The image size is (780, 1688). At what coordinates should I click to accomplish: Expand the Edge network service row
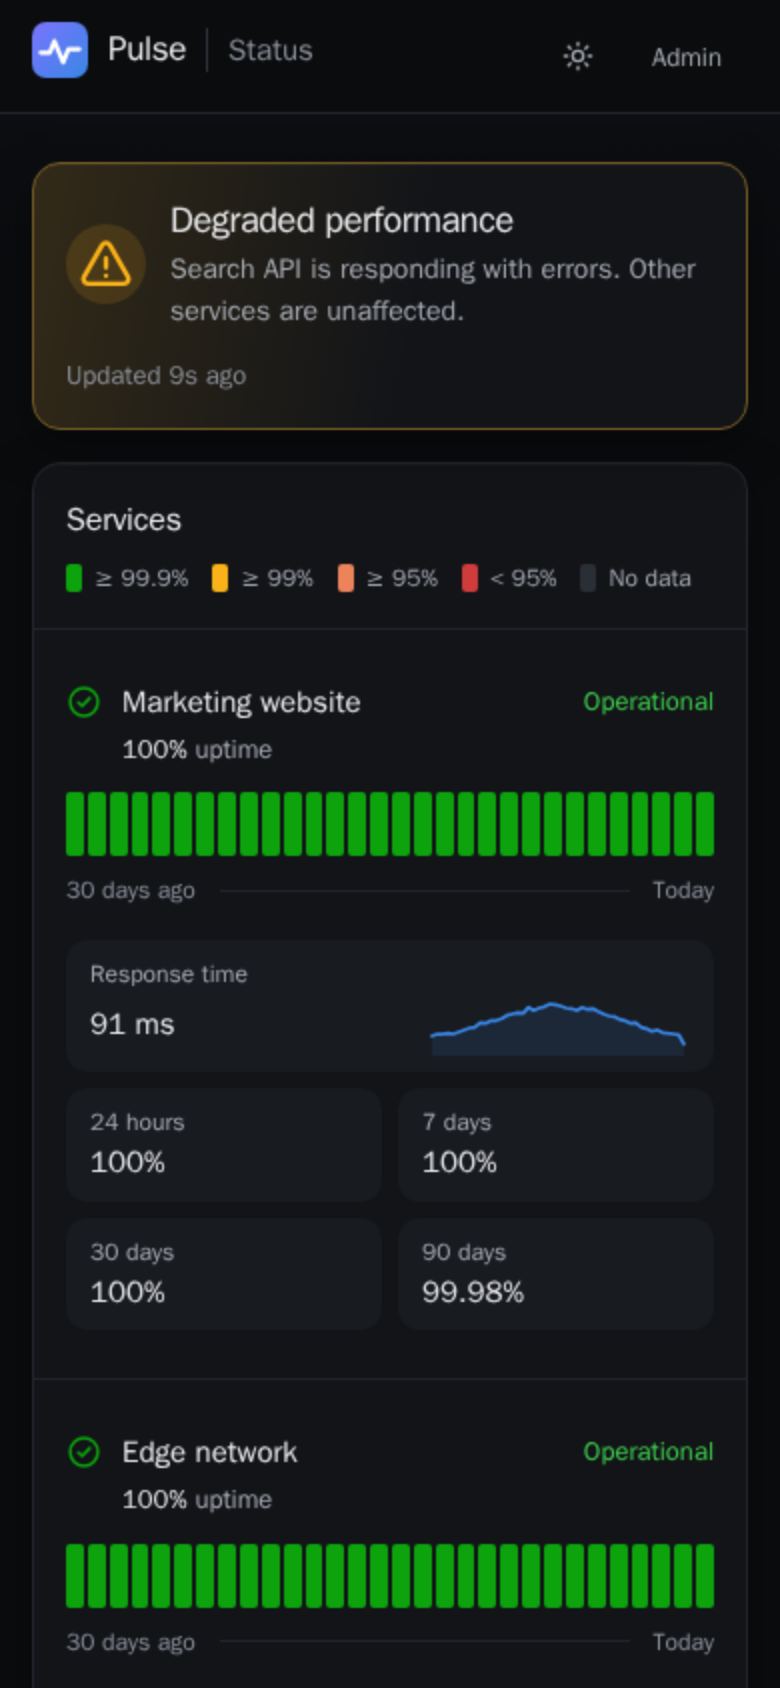pyautogui.click(x=390, y=1474)
